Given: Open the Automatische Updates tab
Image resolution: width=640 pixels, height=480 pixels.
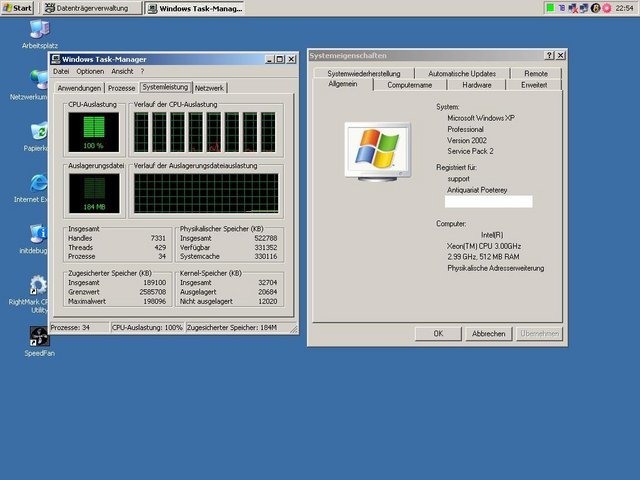Looking at the screenshot, I should (x=462, y=73).
